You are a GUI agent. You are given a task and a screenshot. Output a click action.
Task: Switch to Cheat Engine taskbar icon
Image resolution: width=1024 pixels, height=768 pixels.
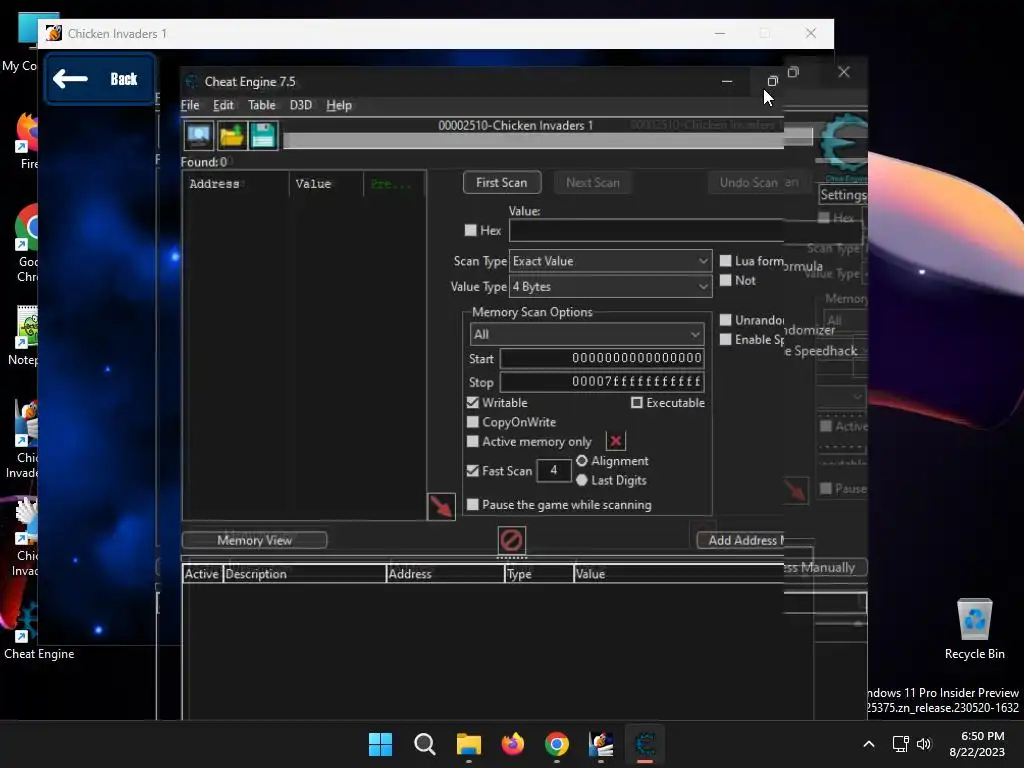(645, 744)
